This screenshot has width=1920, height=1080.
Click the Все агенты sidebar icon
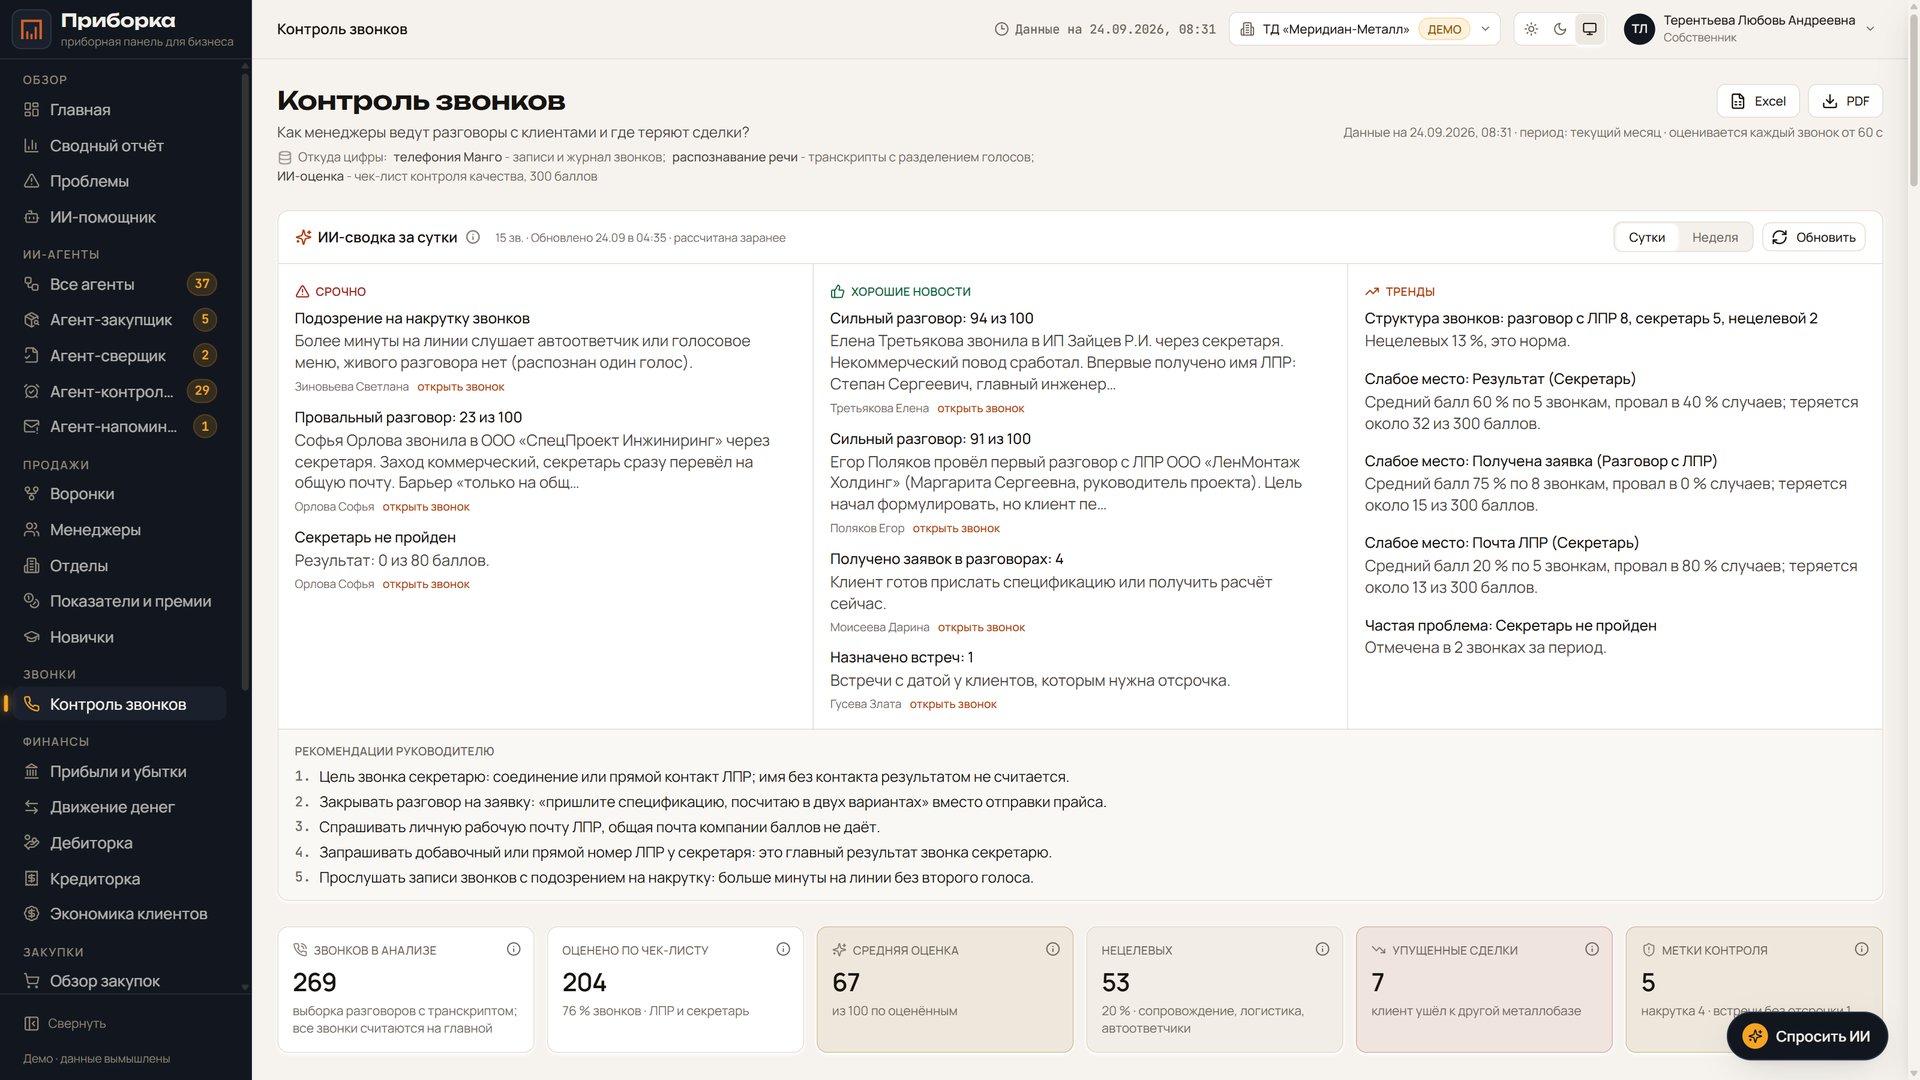[31, 284]
